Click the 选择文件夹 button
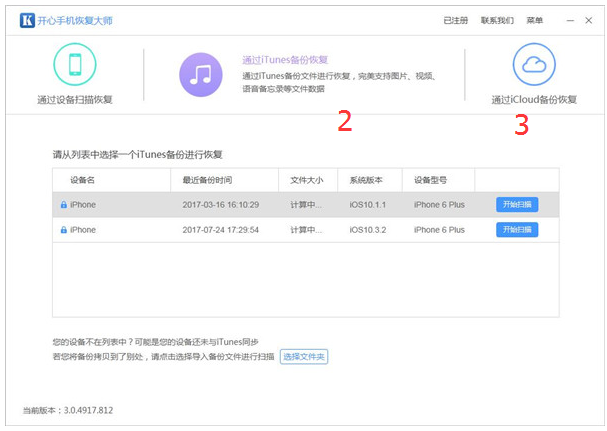This screenshot has width=607, height=431. pyautogui.click(x=304, y=357)
